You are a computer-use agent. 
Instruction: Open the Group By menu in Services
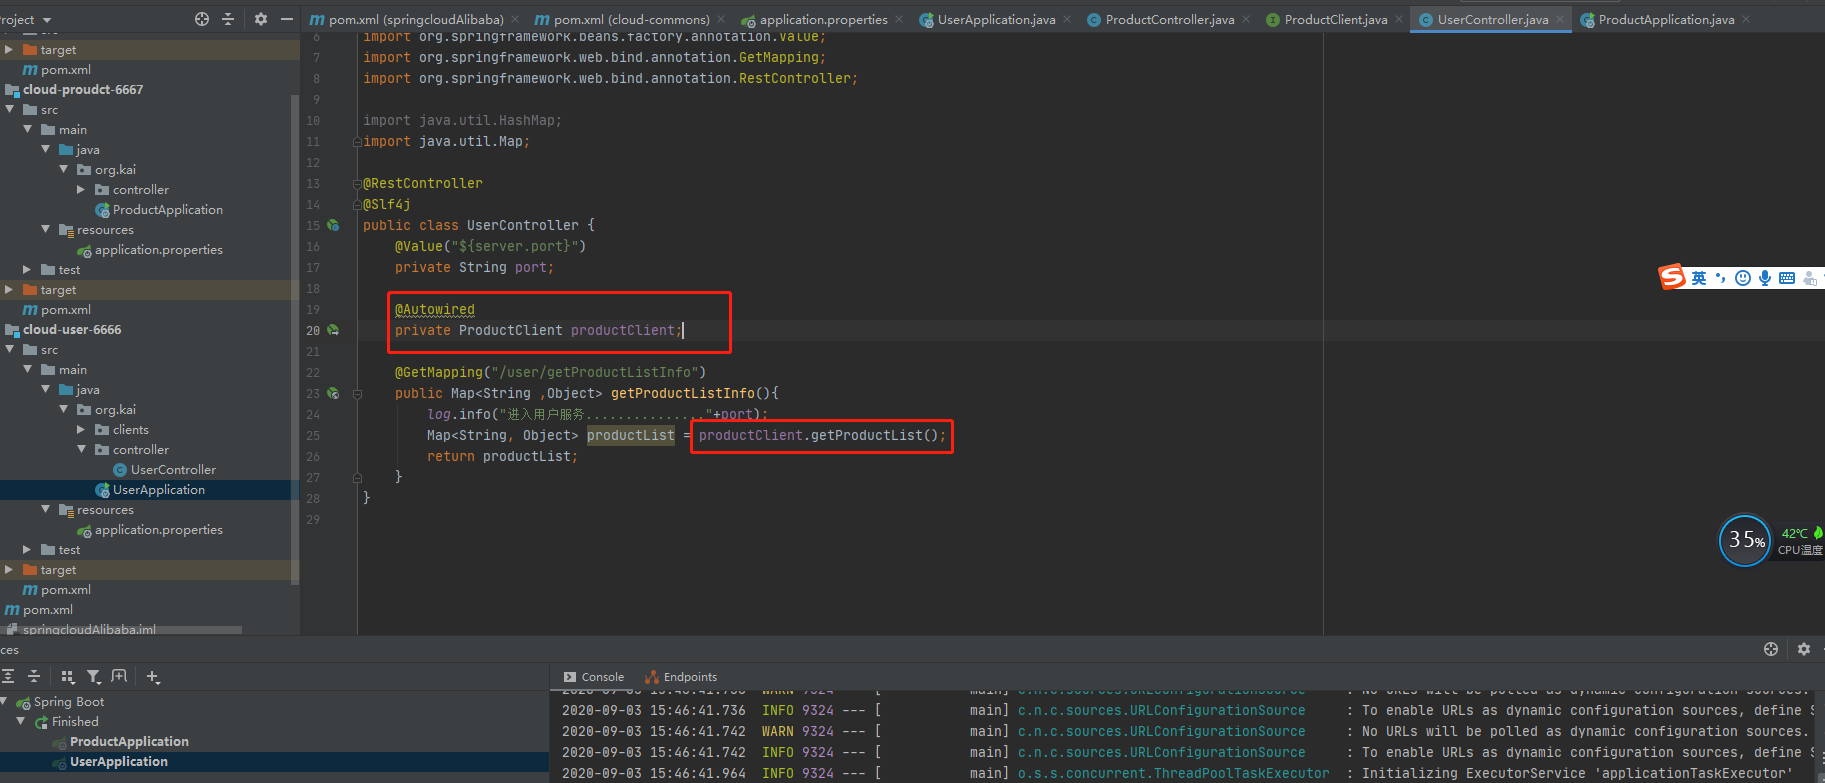pyautogui.click(x=68, y=677)
